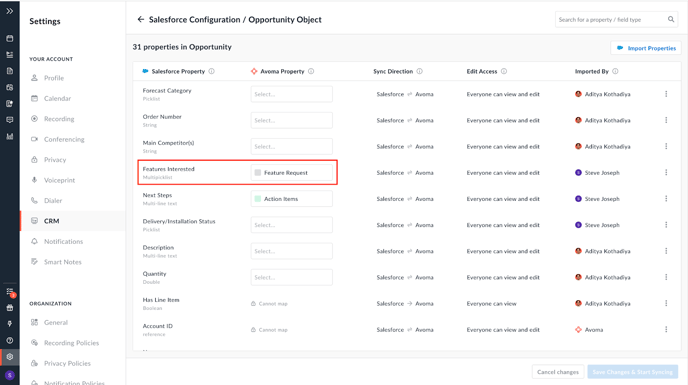Image resolution: width=688 pixels, height=385 pixels.
Task: Open the tasks icon with red notification badge
Action: point(11,292)
